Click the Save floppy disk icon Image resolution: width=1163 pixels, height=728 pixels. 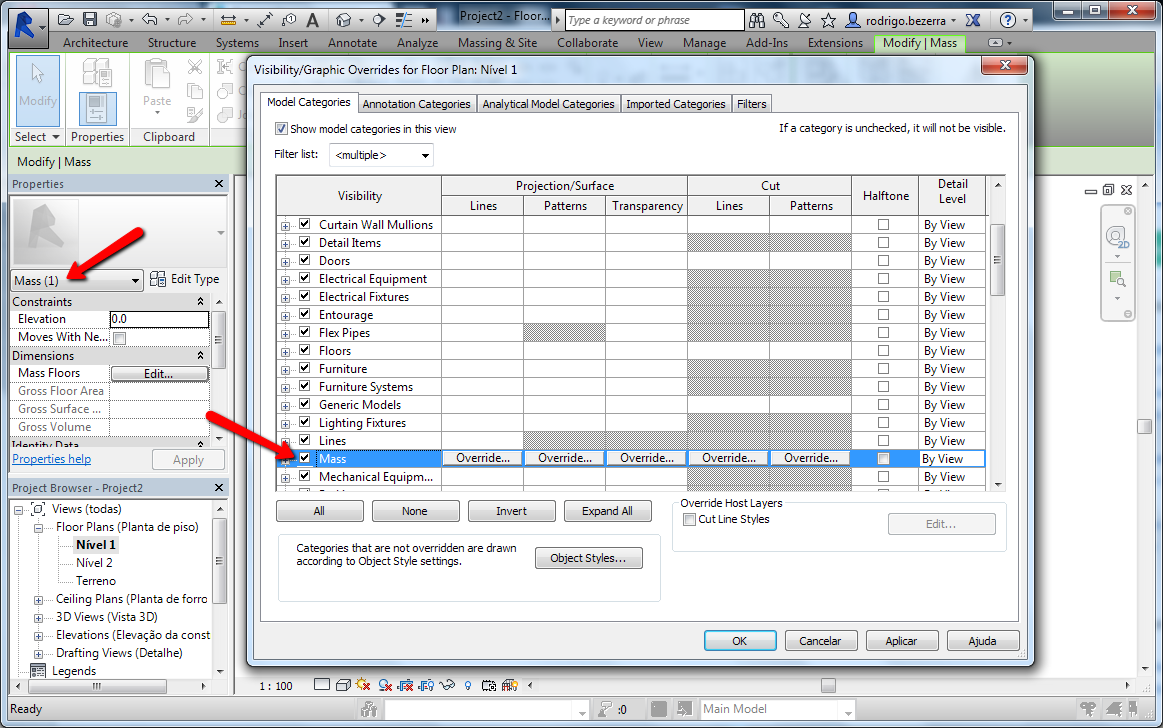point(90,20)
